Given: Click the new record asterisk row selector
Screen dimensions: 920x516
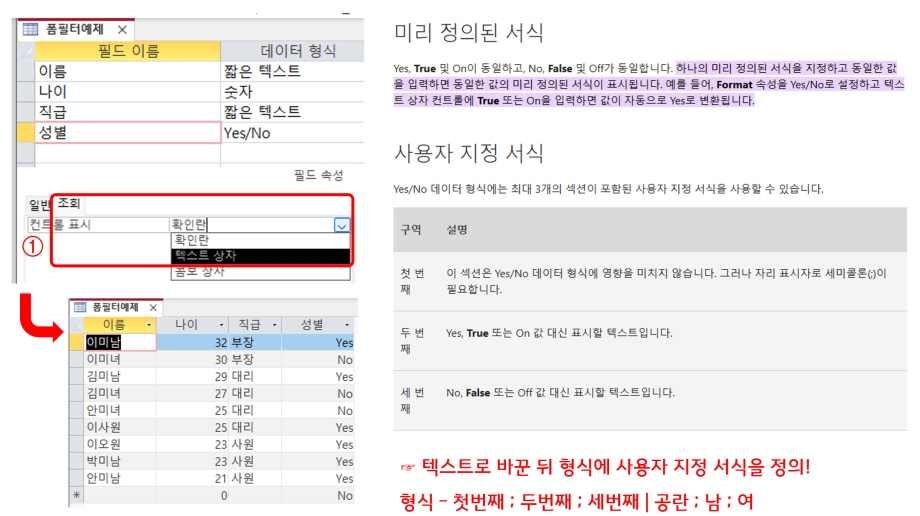Looking at the screenshot, I should (x=76, y=495).
